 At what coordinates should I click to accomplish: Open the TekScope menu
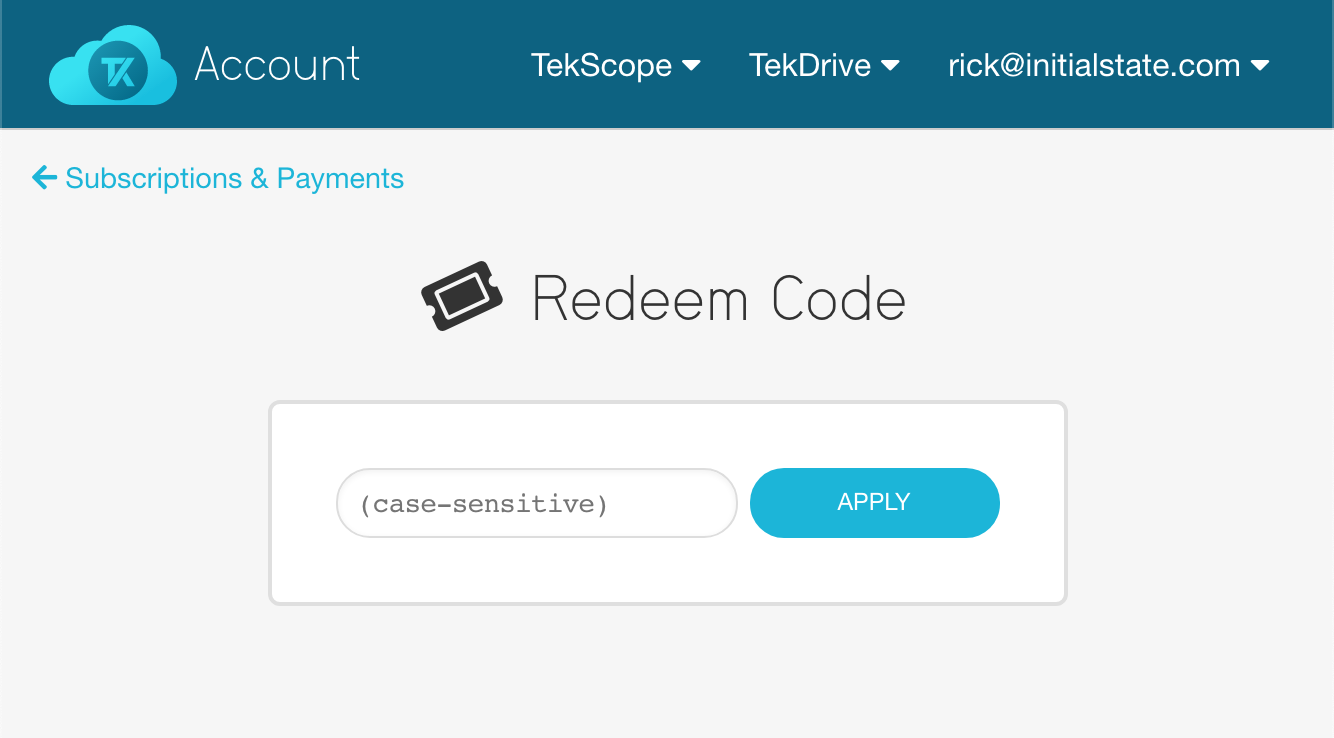pyautogui.click(x=602, y=66)
